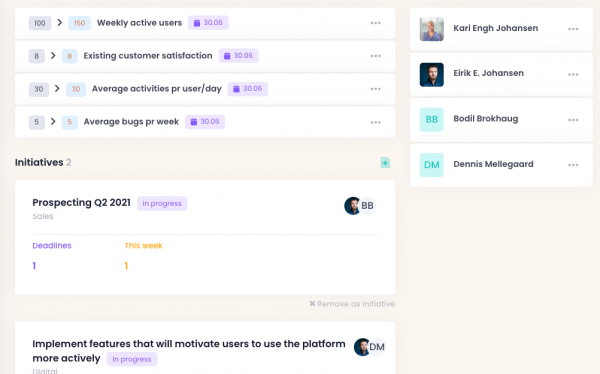This screenshot has width=600, height=374.
Task: Click the date badge on Average bugs pr week
Action: tap(205, 122)
